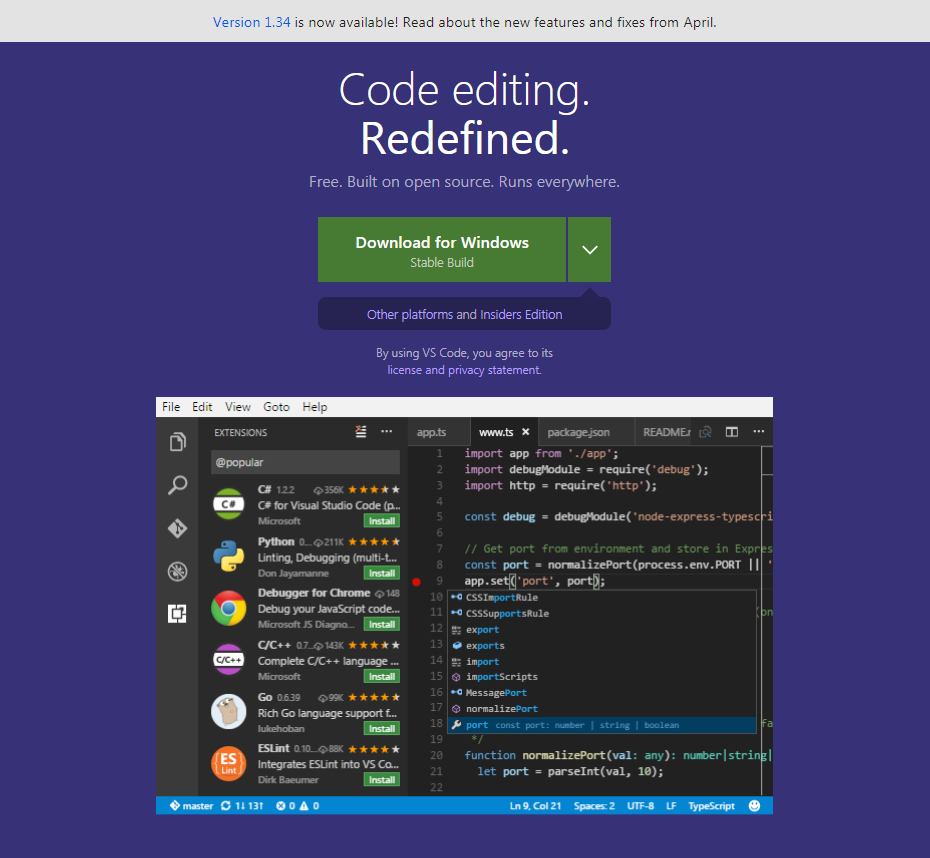Open editor more actions ellipsis menu
The height and width of the screenshot is (858, 930).
pos(759,432)
